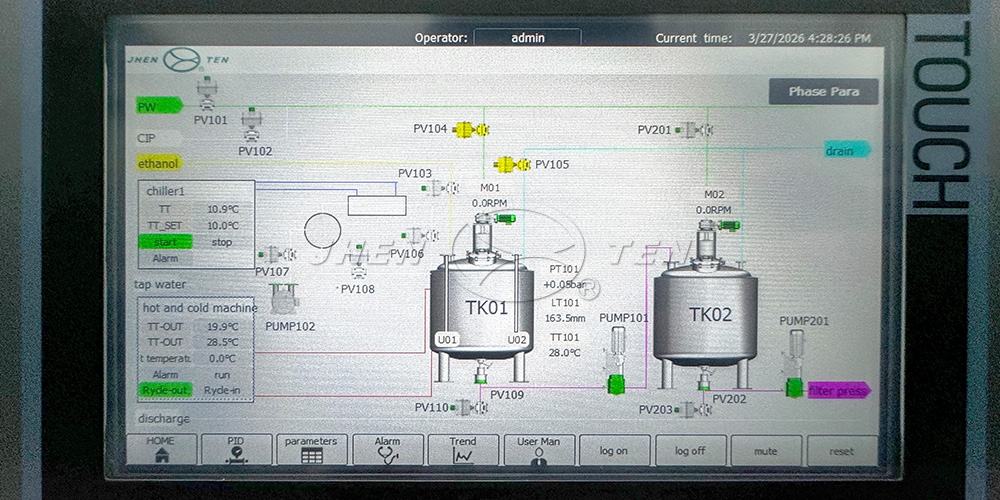Click the chiller1 TT_SET value field
Image resolution: width=1000 pixels, height=500 pixels.
222,225
